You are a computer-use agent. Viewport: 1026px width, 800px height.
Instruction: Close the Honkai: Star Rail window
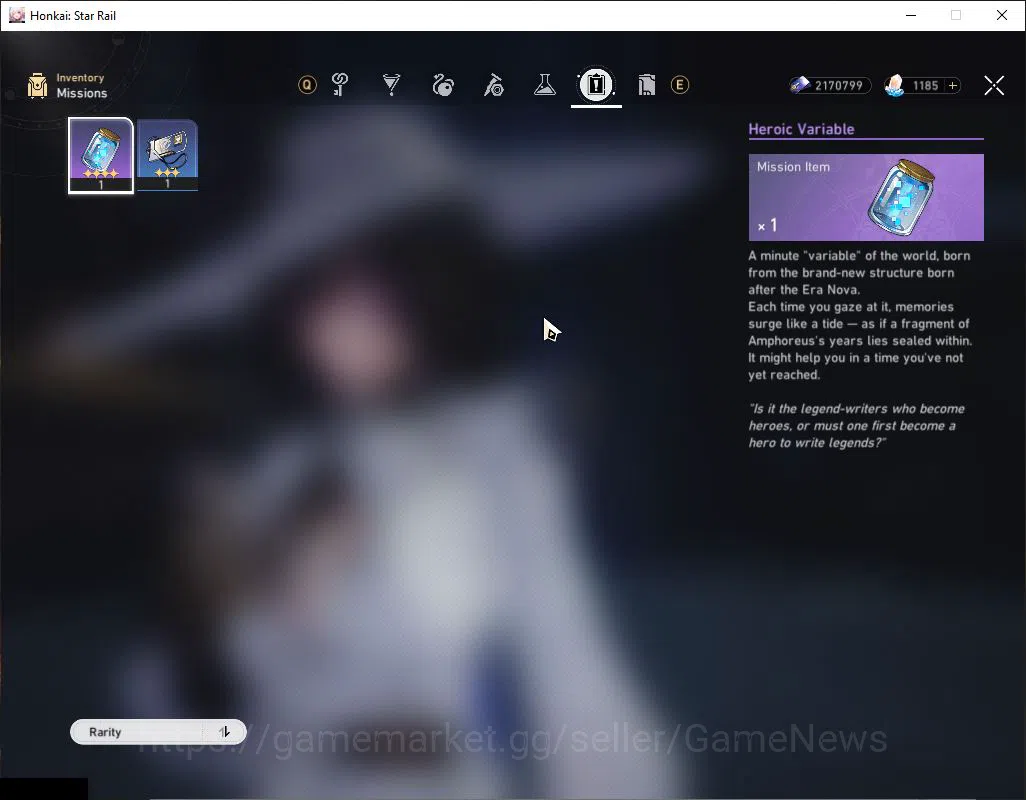tap(1002, 15)
